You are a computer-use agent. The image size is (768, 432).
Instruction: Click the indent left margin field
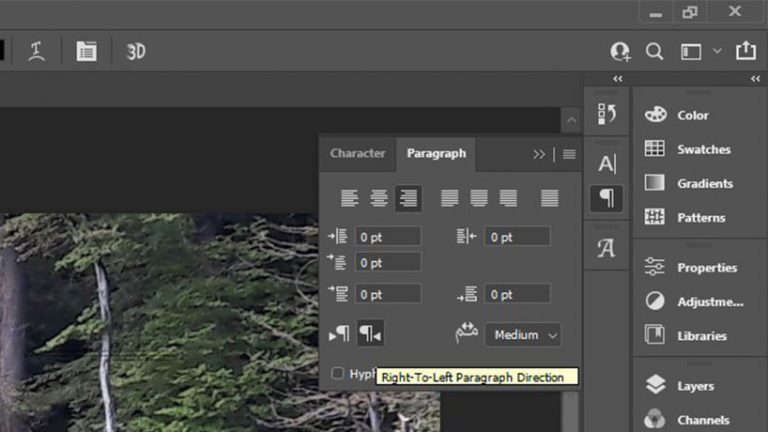point(388,237)
